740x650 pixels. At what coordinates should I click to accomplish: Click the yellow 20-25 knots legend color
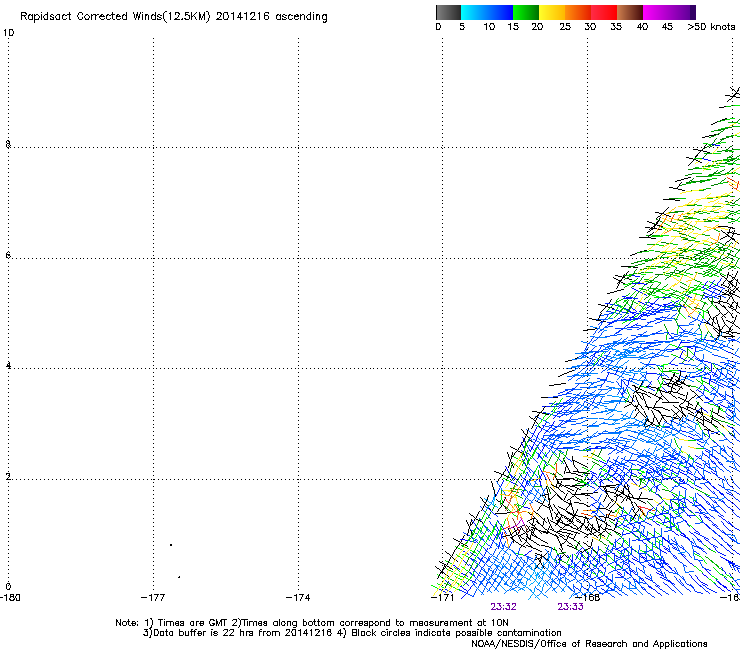552,12
